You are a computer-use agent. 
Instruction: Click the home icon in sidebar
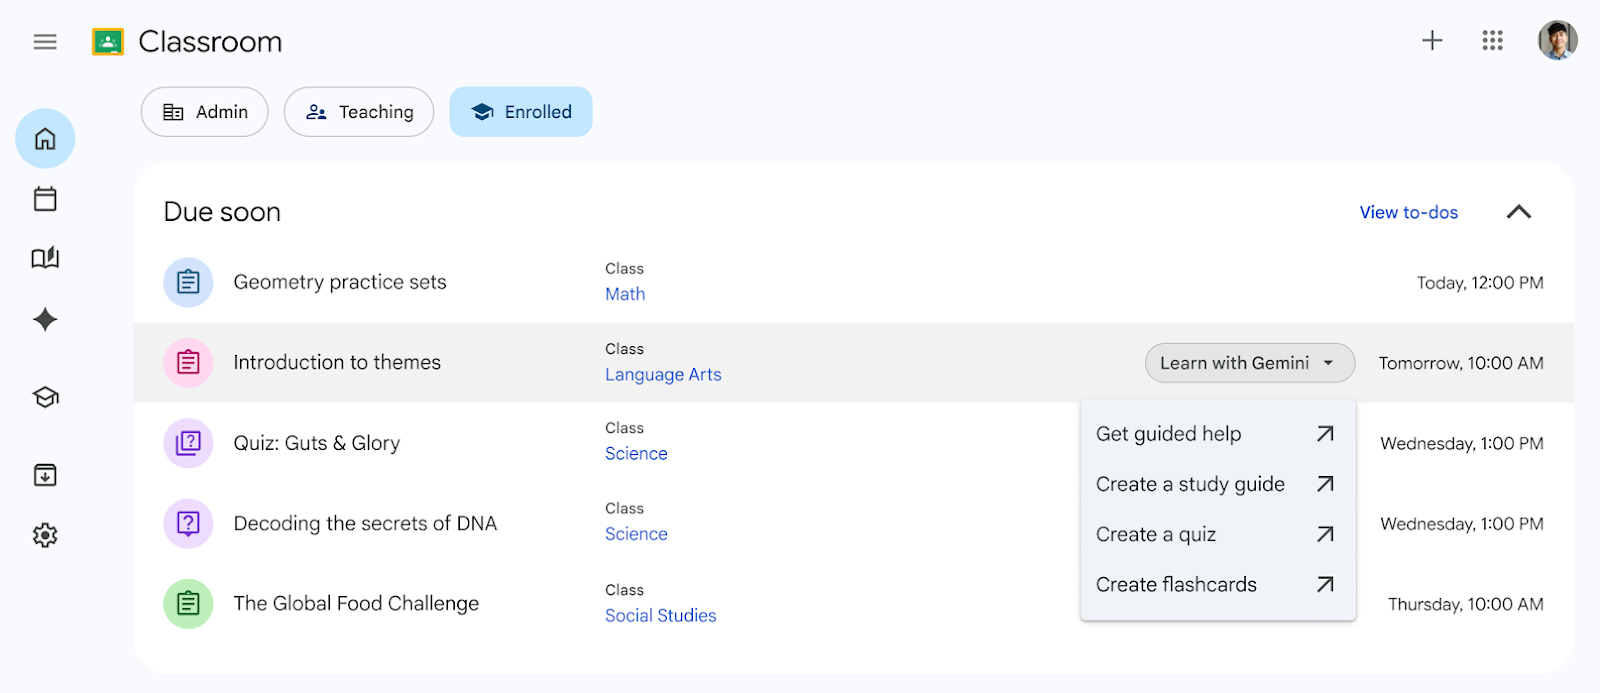[x=45, y=139]
